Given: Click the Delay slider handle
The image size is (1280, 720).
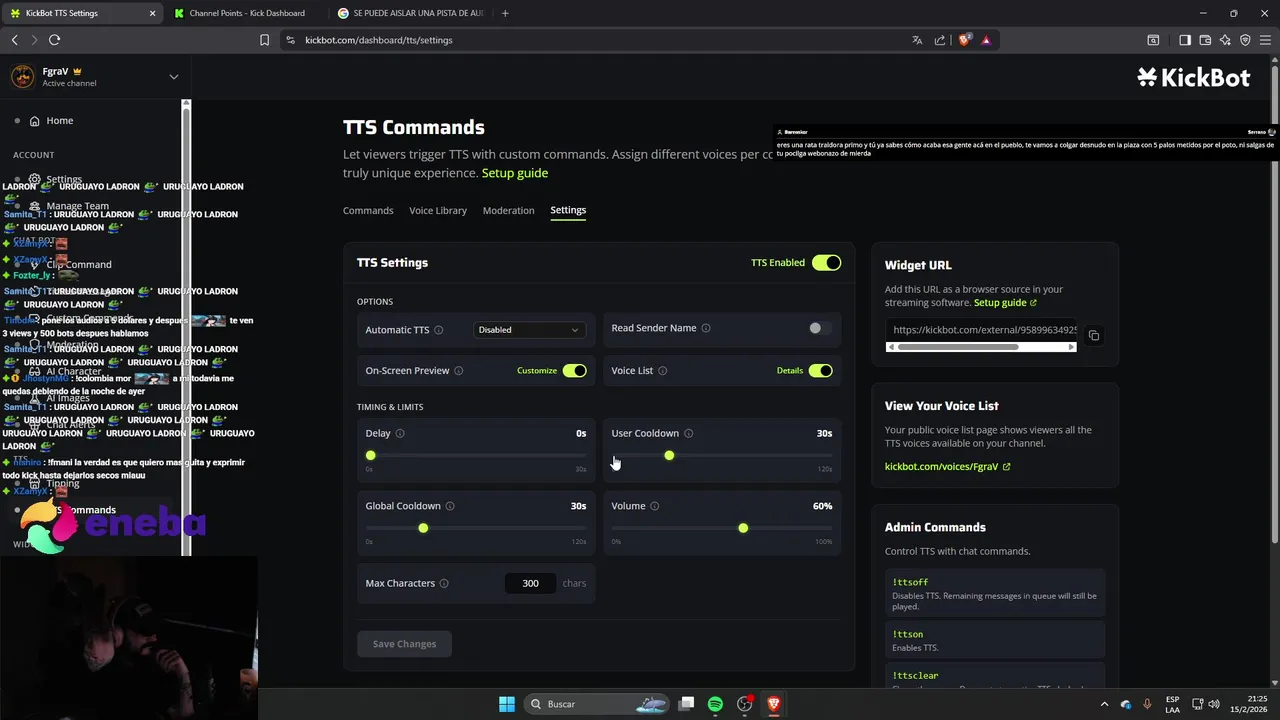Looking at the screenshot, I should [x=370, y=455].
